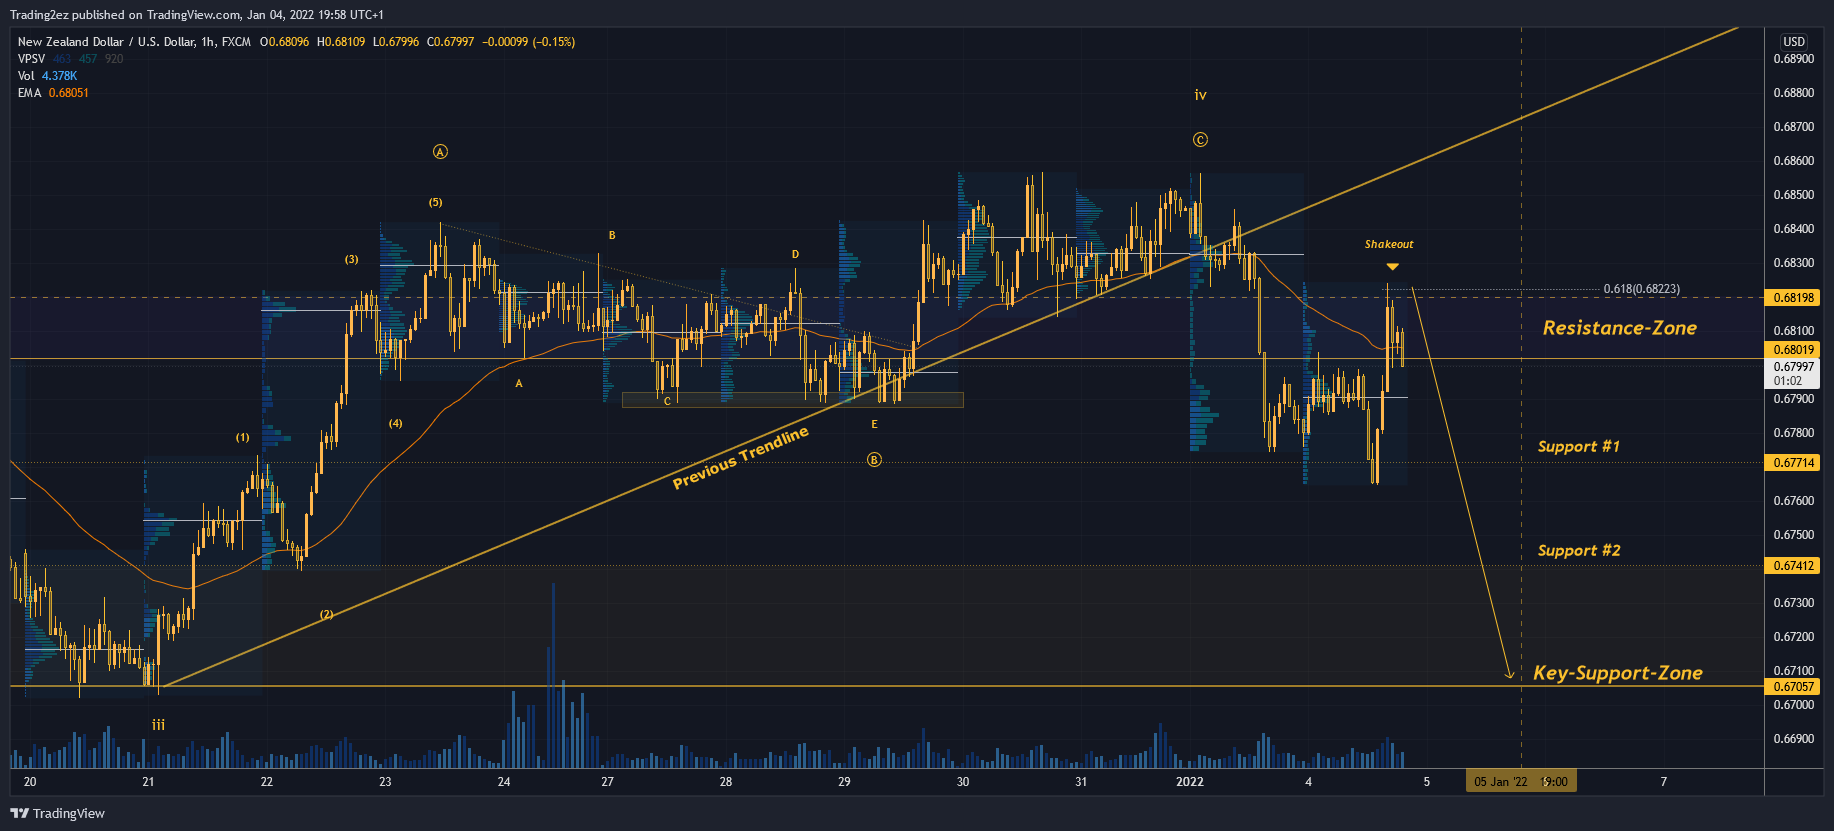Click the (1) wave label

point(242,437)
